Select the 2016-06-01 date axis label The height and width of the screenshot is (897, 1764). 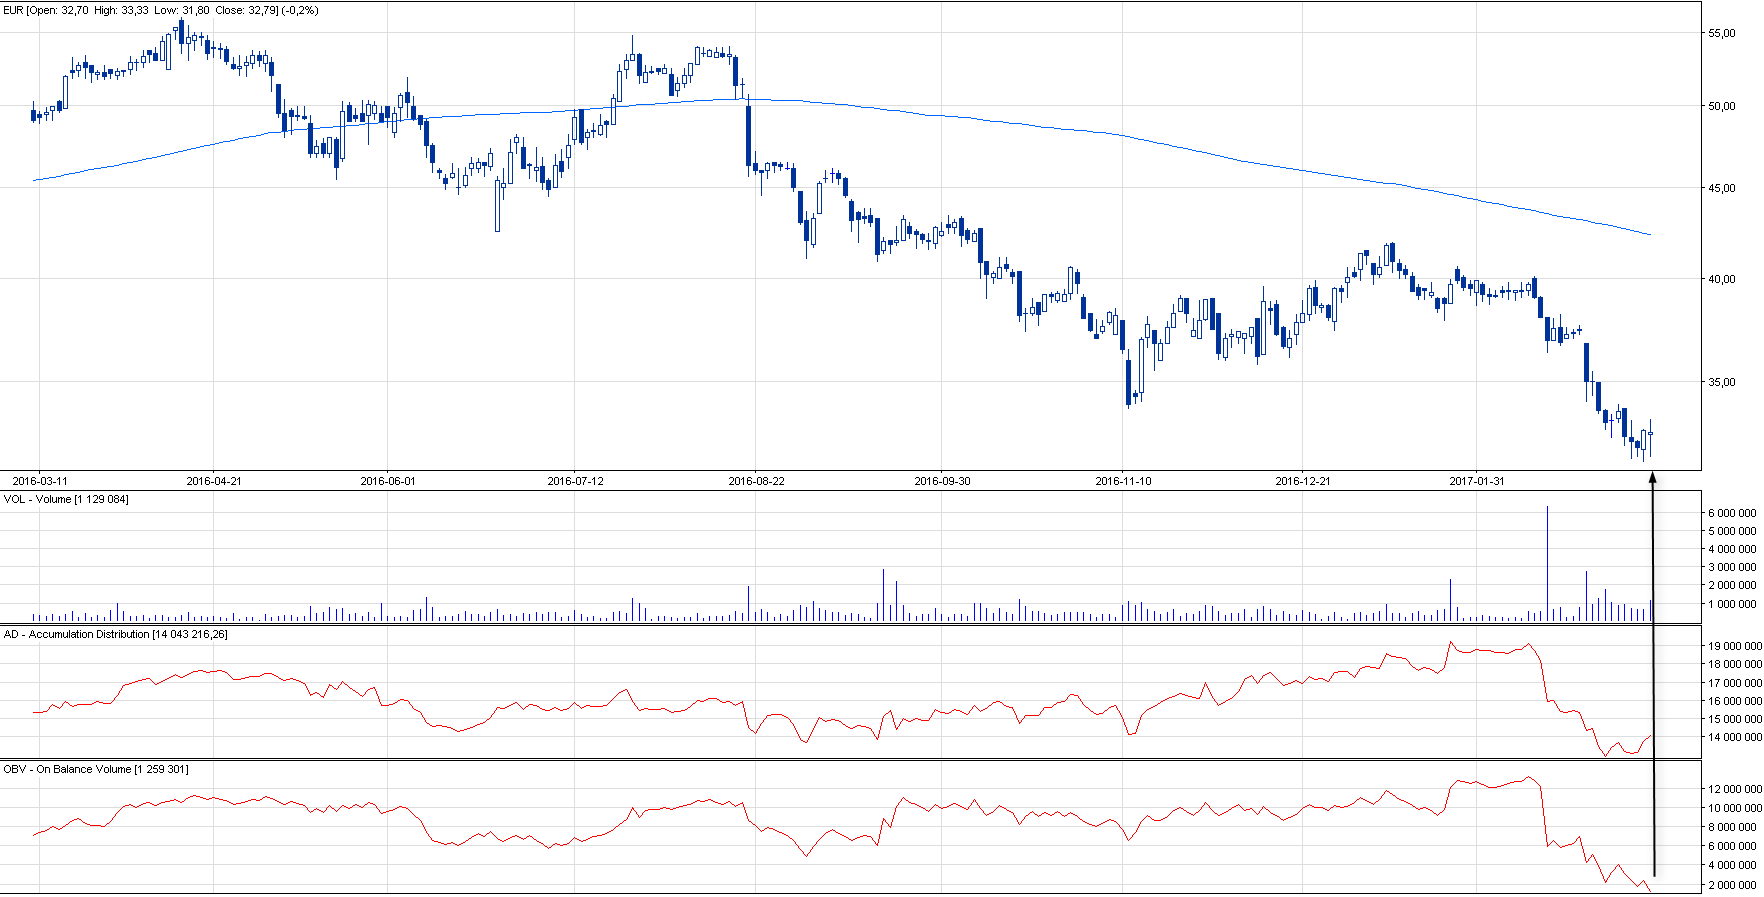pyautogui.click(x=388, y=481)
